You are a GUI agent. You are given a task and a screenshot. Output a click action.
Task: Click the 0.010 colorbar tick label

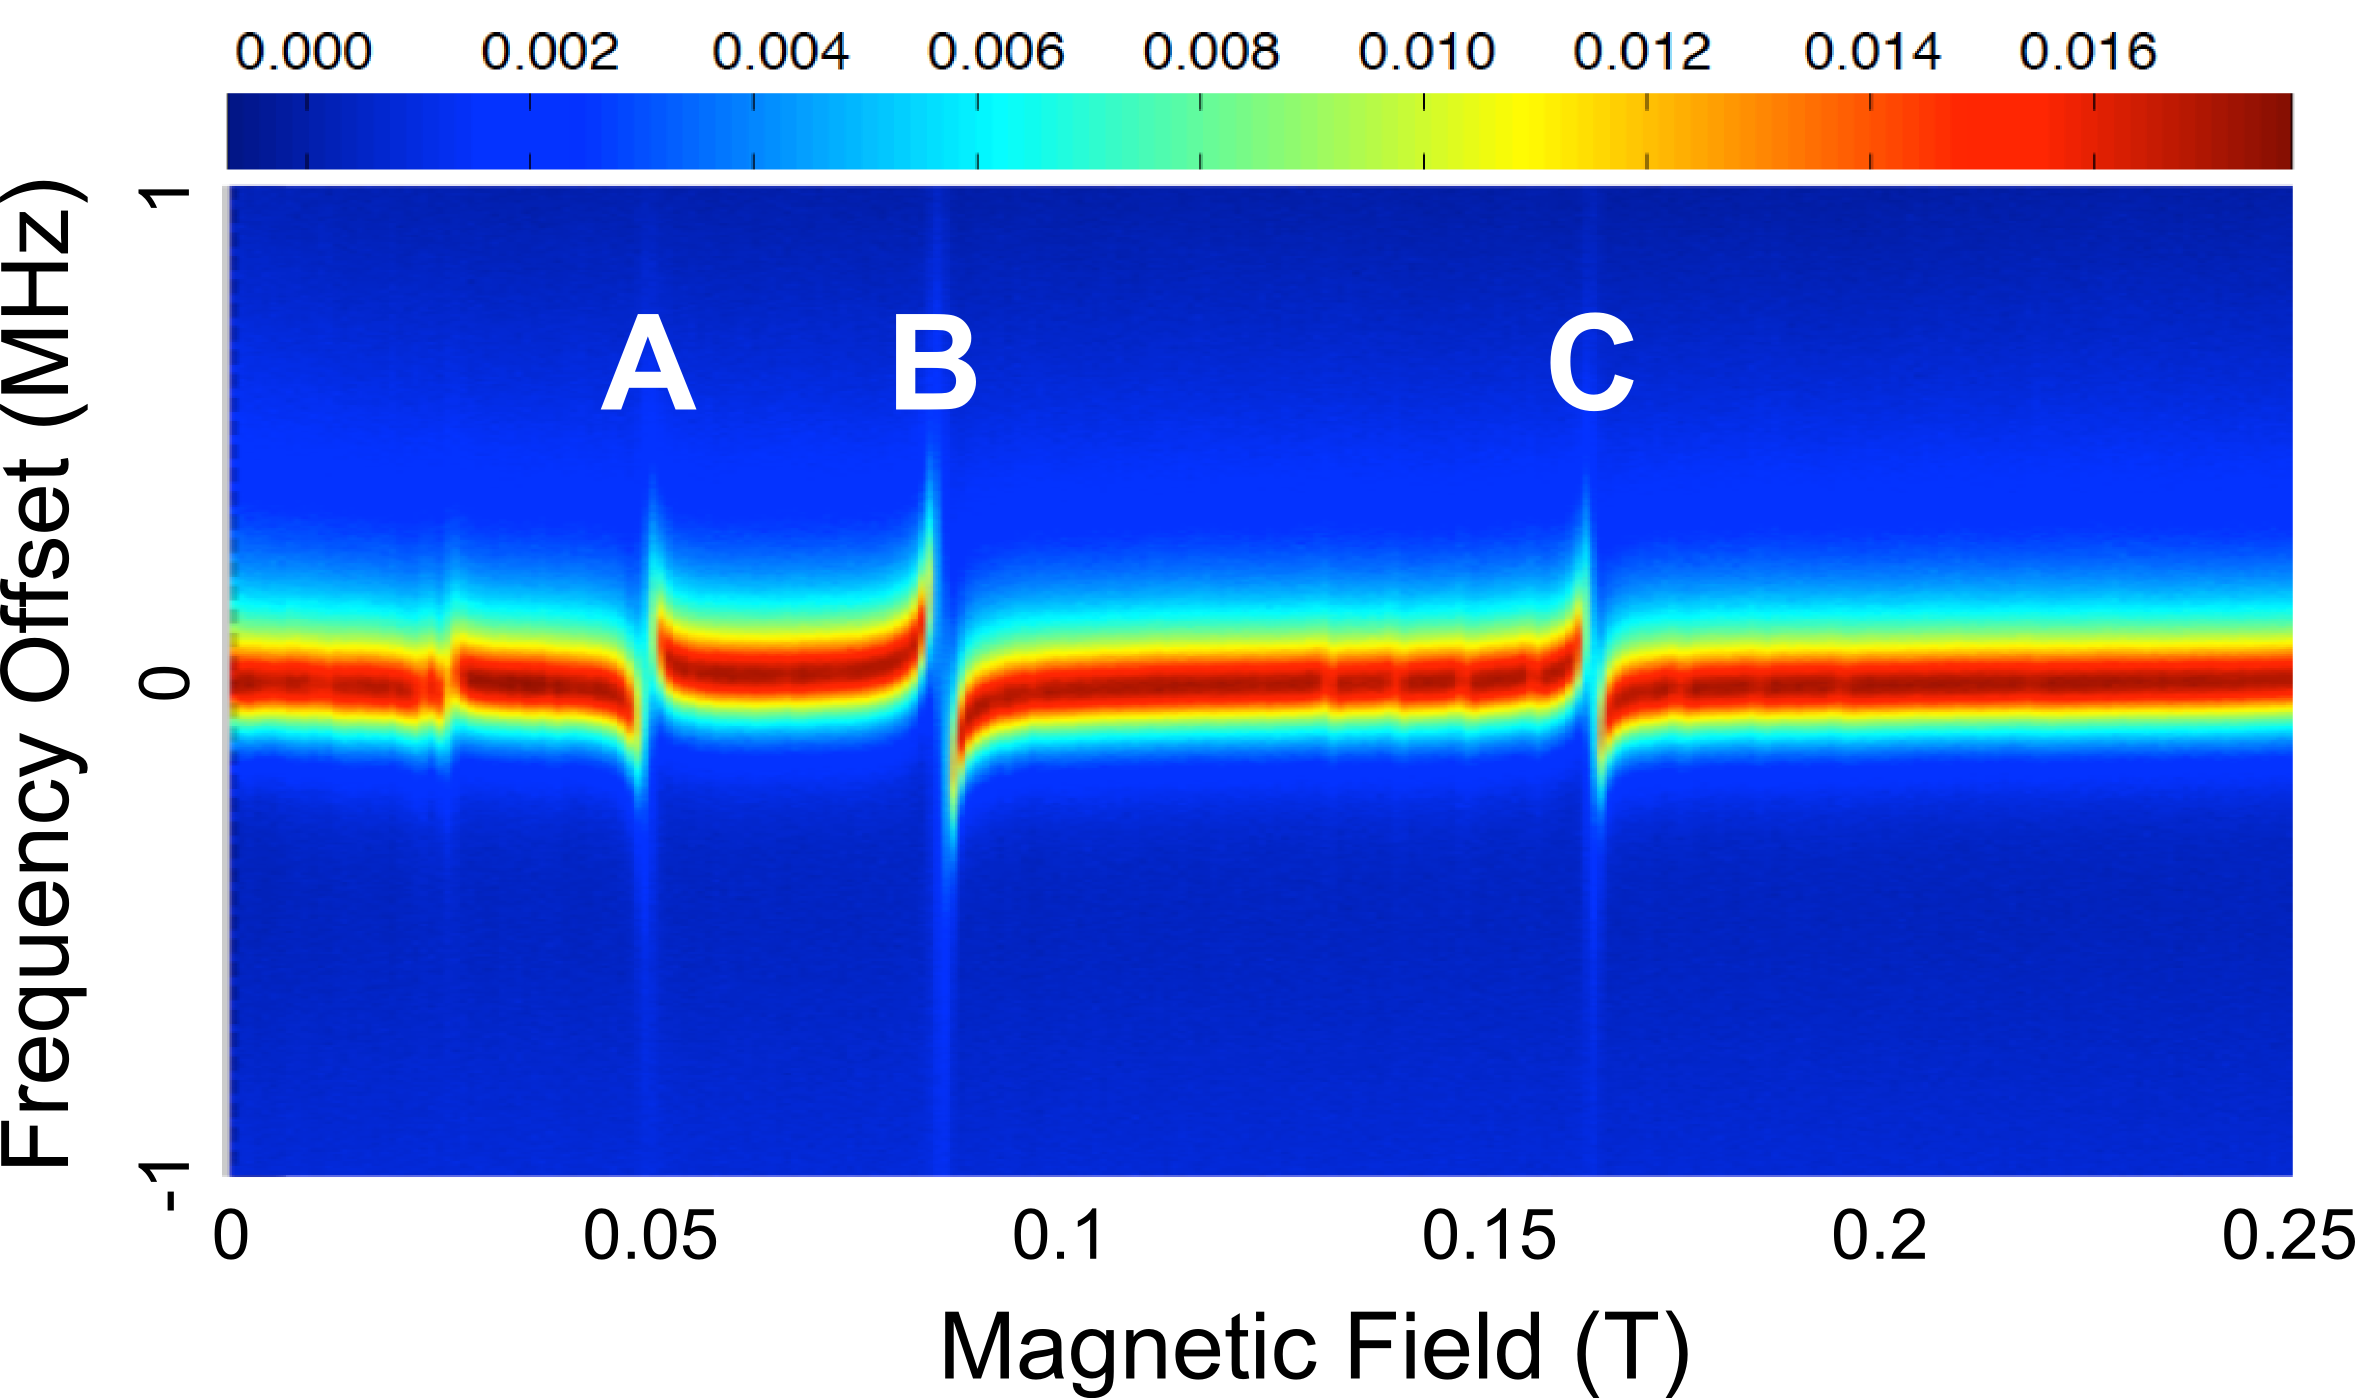click(1426, 52)
